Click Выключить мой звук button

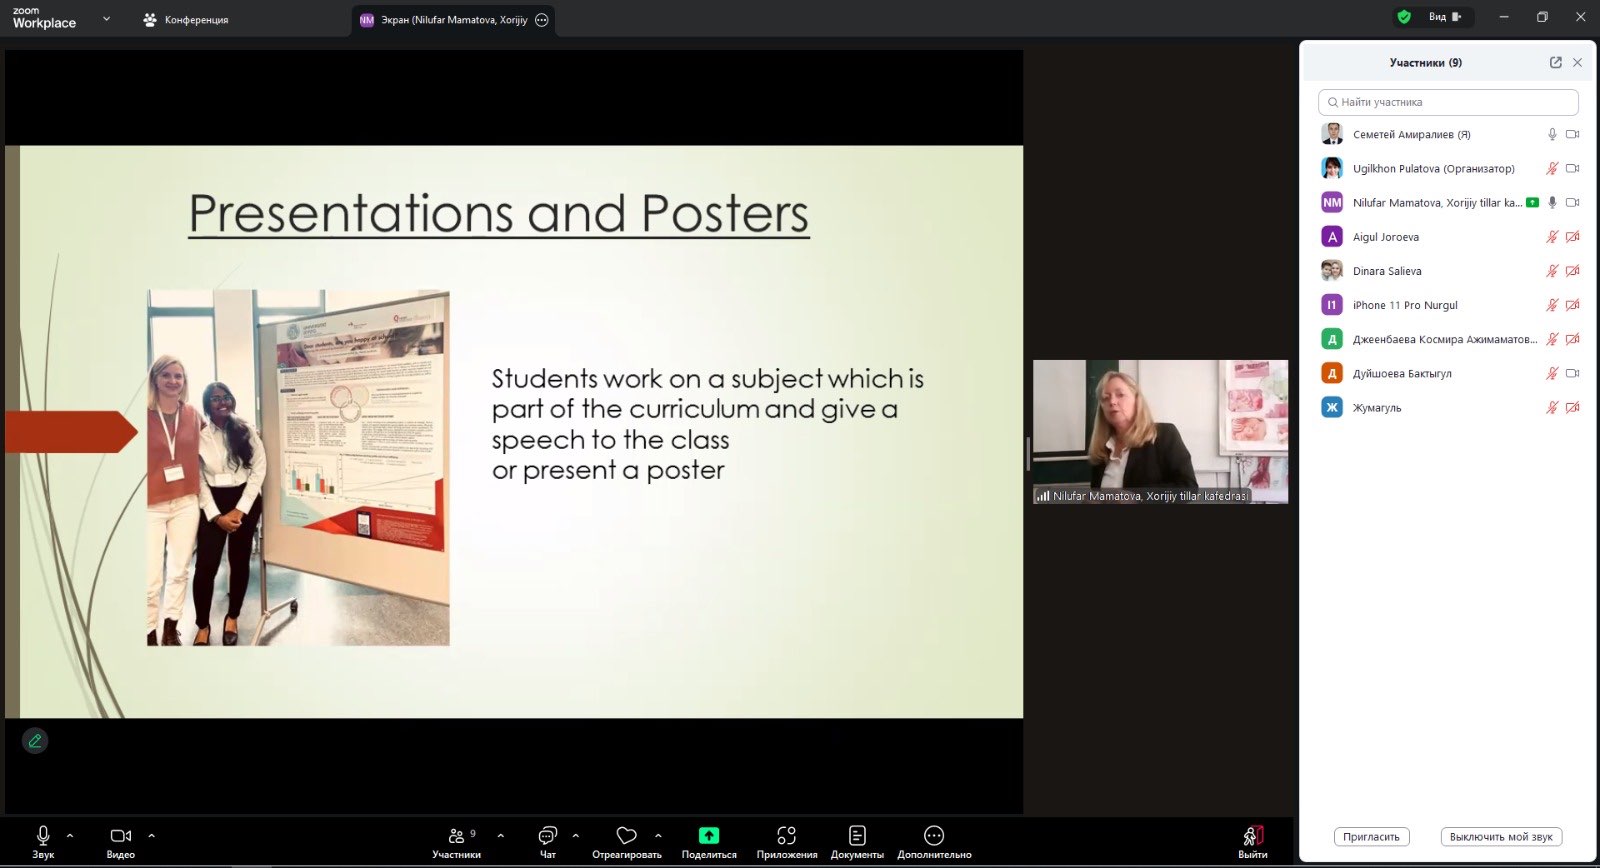[1500, 837]
